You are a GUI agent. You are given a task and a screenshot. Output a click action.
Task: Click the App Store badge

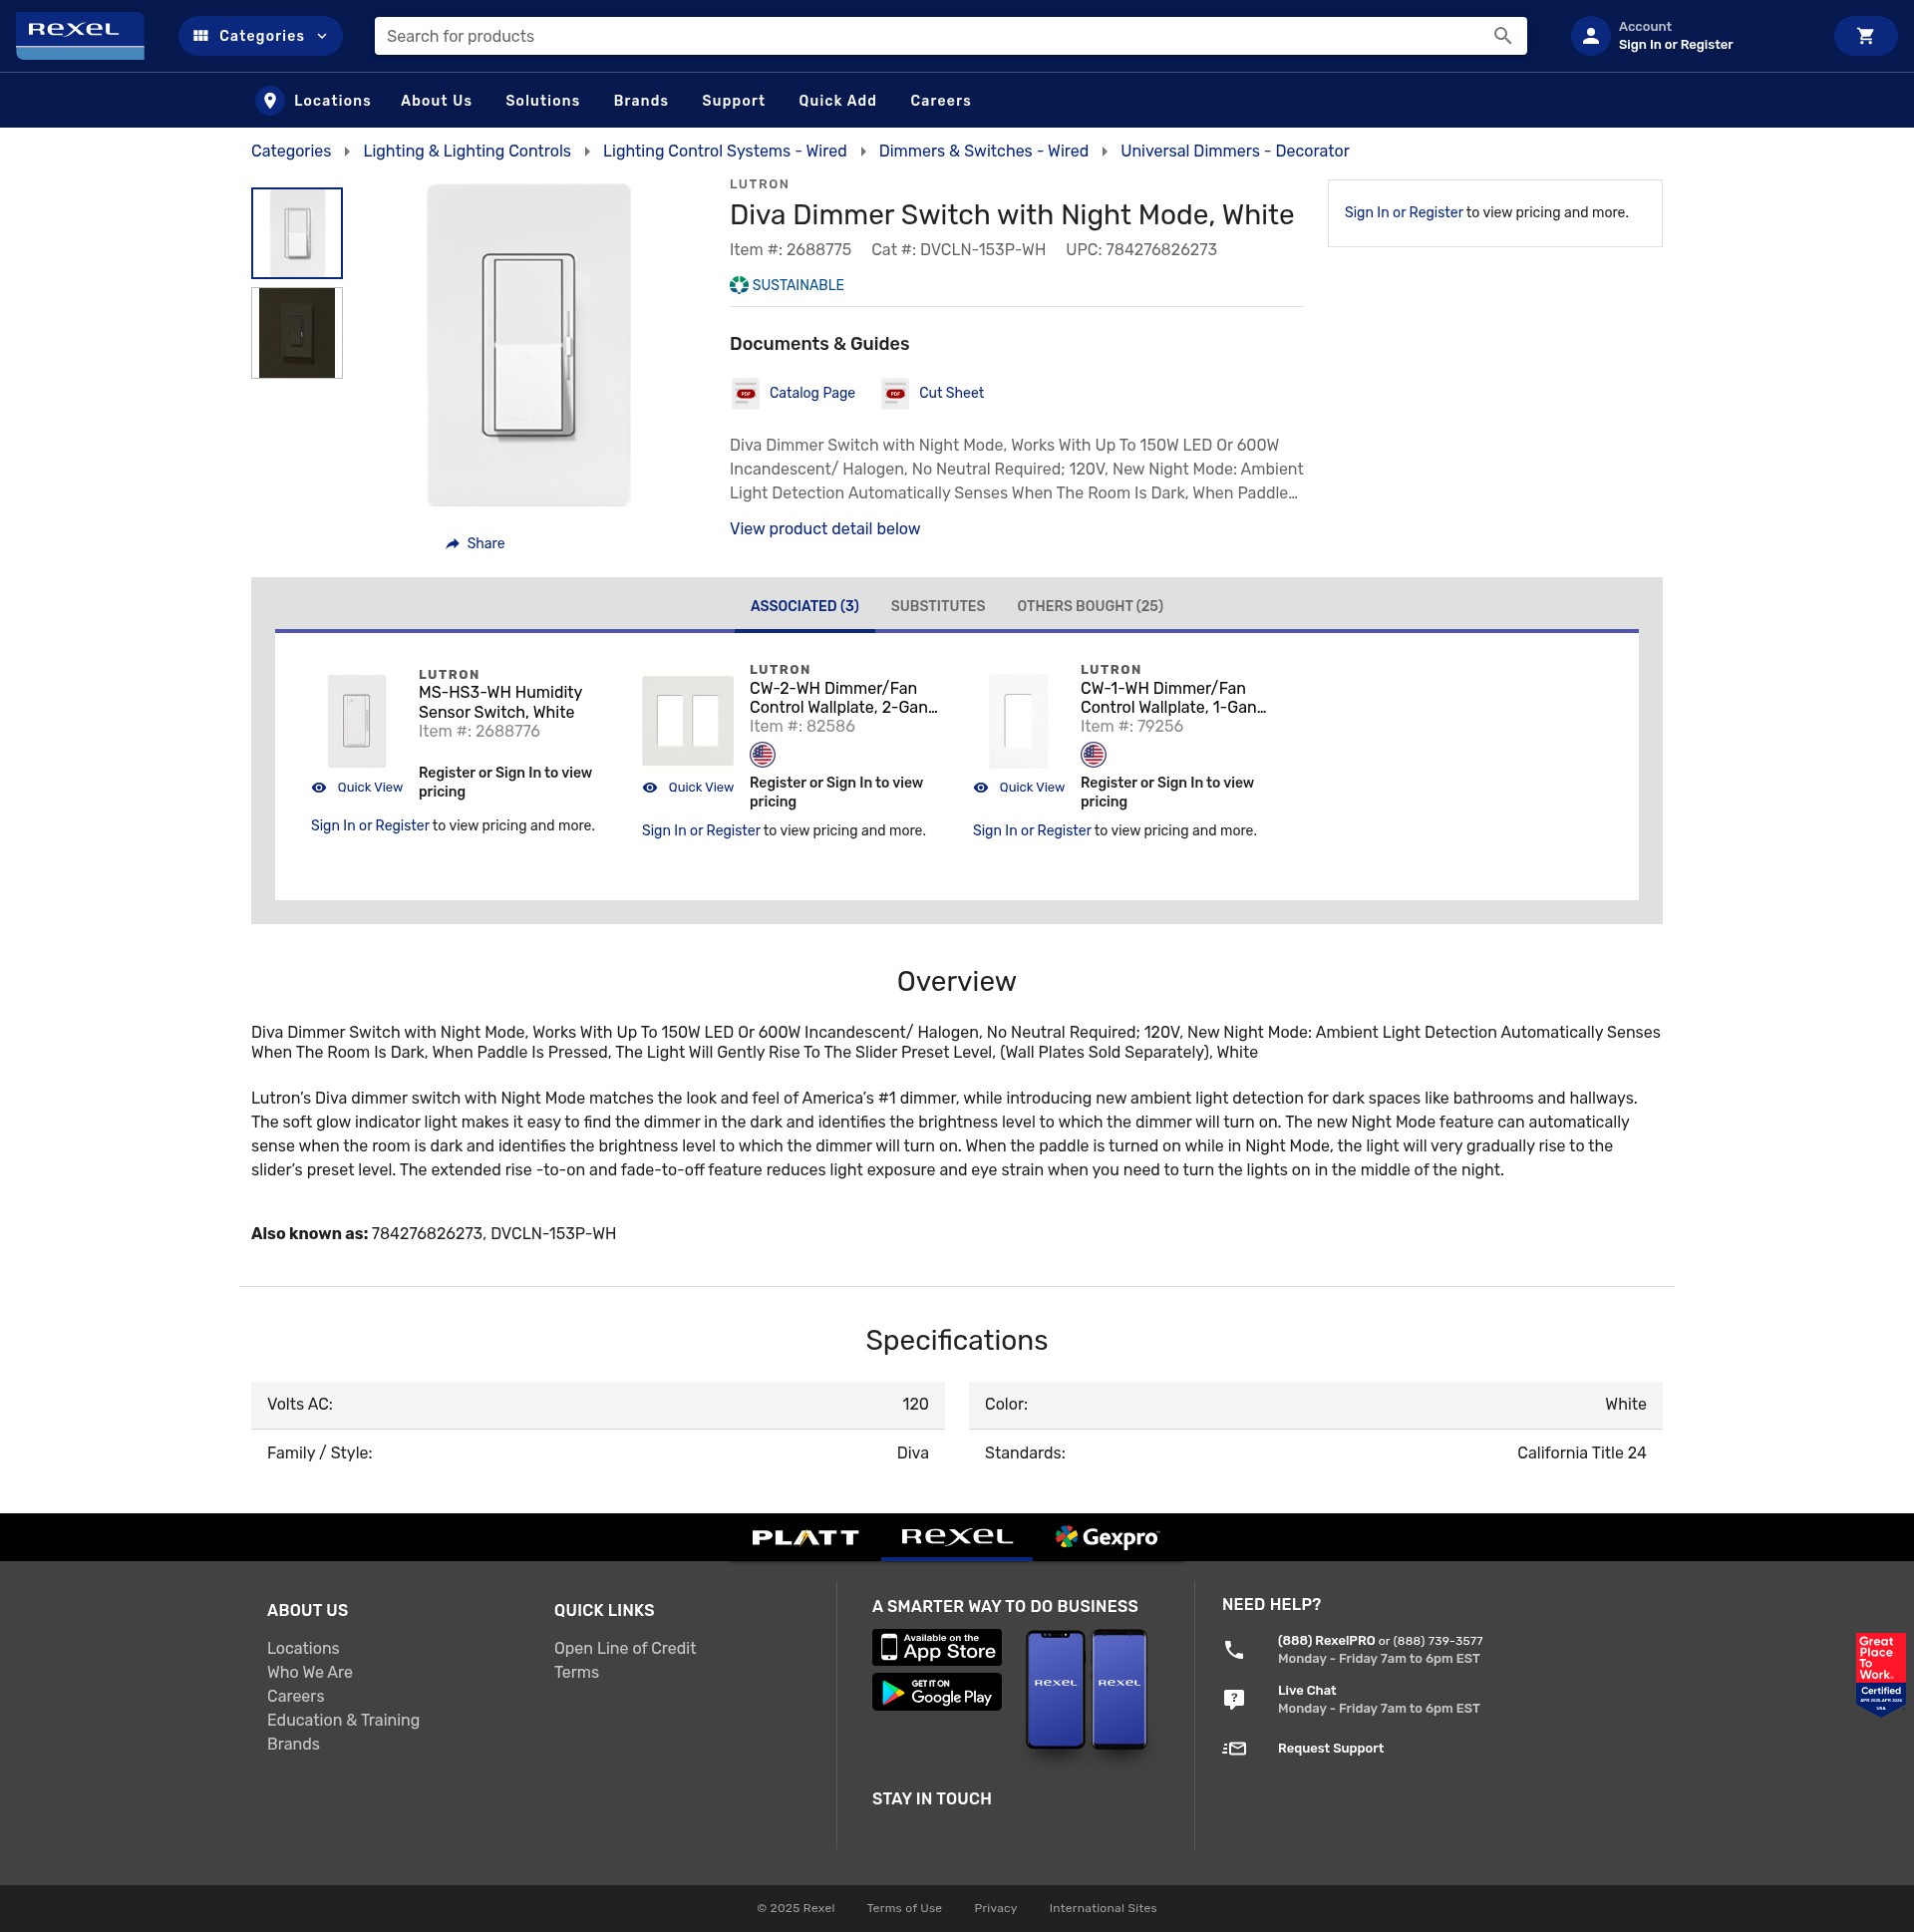(937, 1647)
